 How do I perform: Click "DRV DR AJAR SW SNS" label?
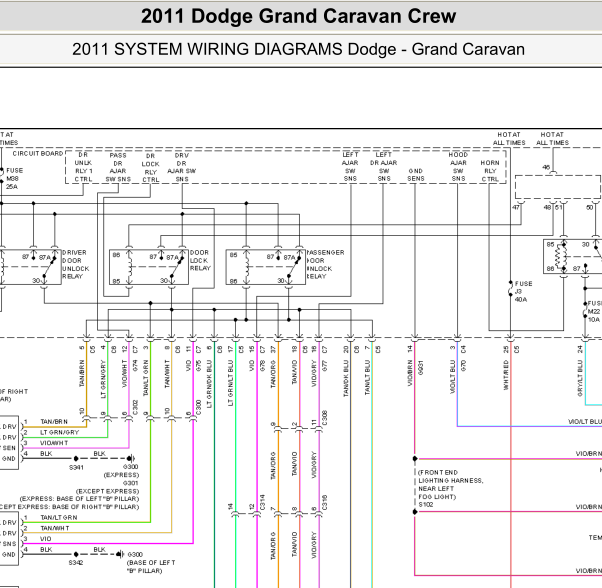[182, 167]
